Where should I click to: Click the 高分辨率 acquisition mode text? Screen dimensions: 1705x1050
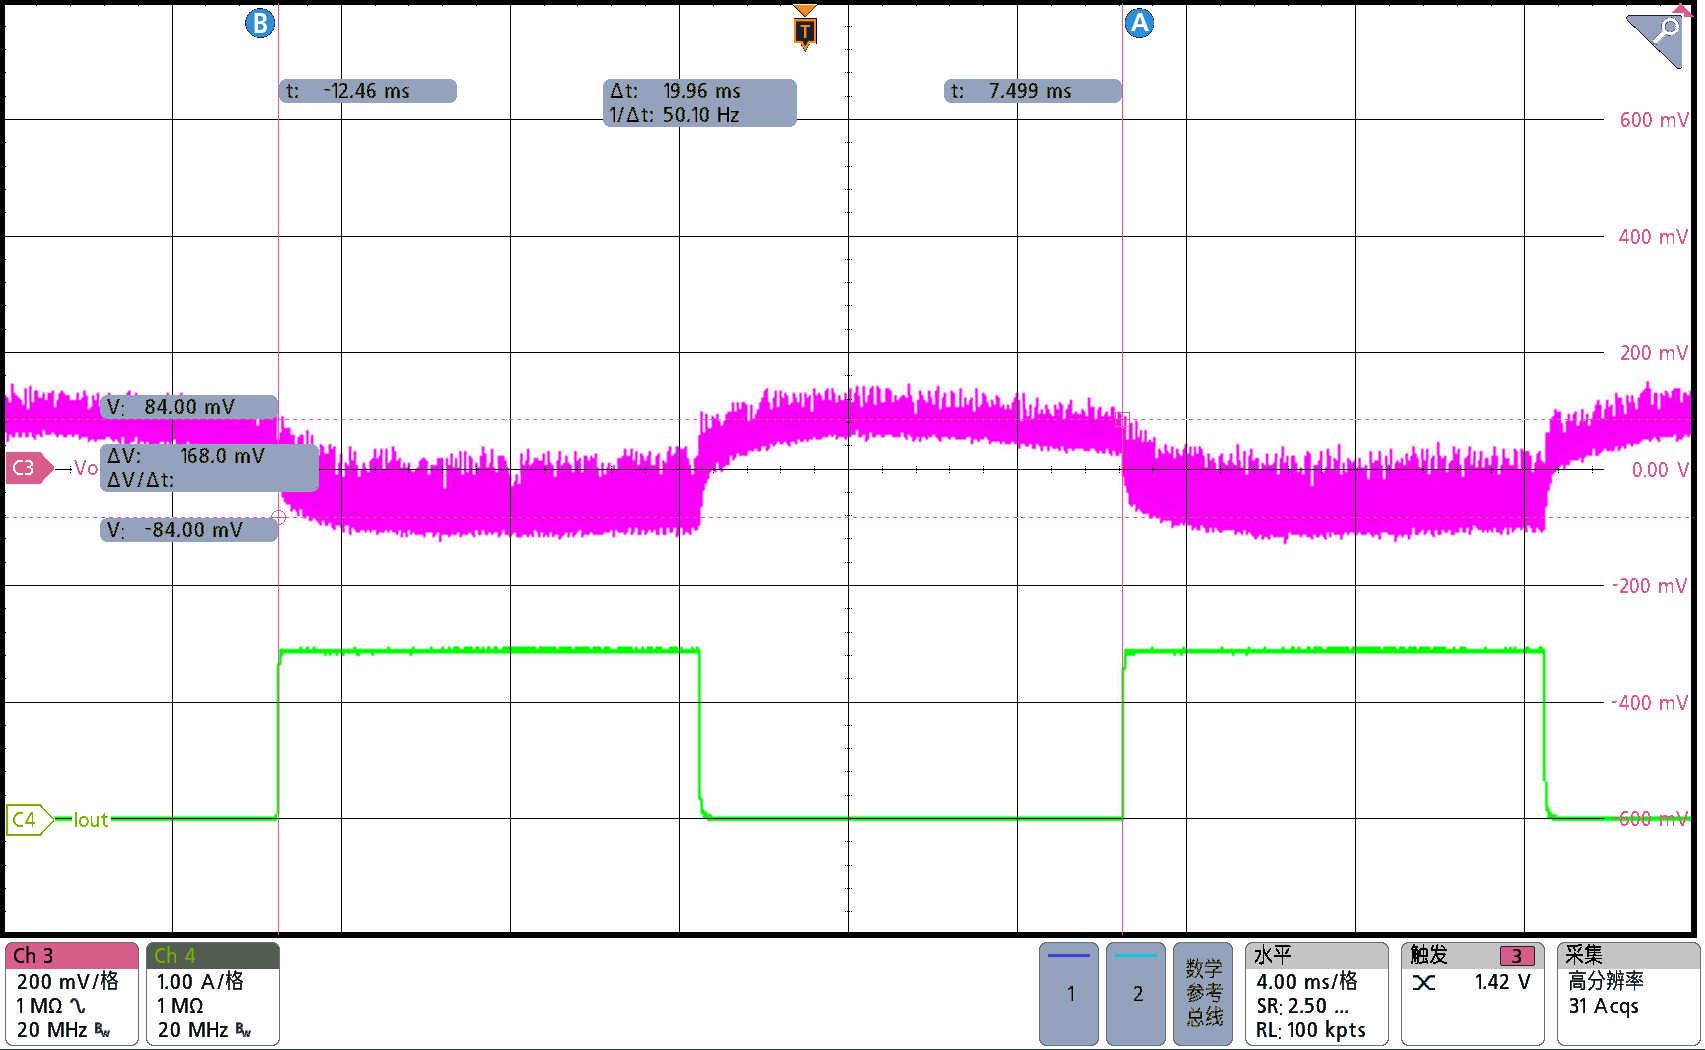tap(1606, 981)
